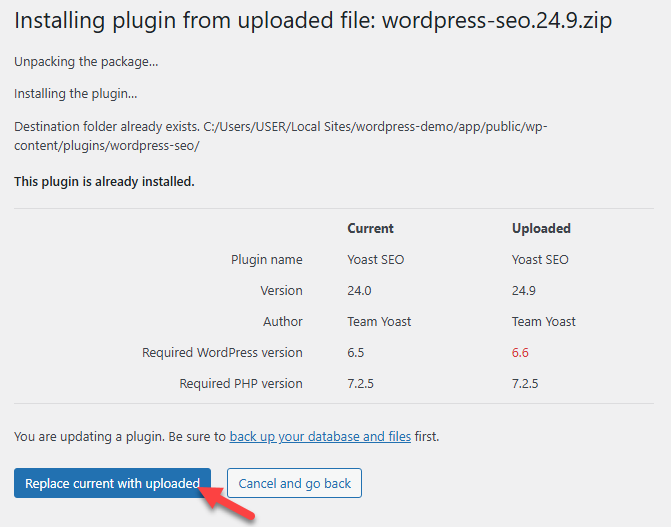
Task: Click the Replace current with uploaded button
Action: 112,483
